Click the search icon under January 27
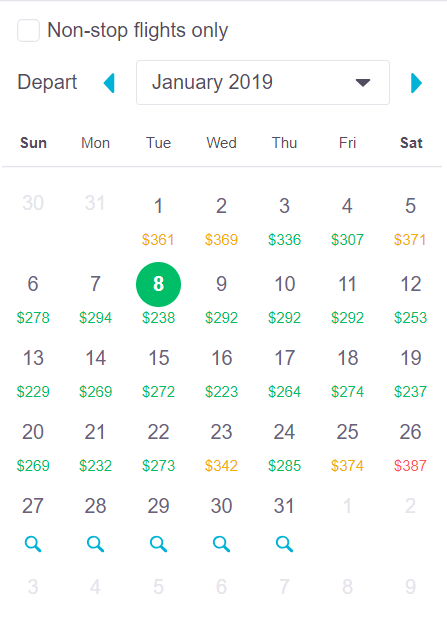Screen dimensions: 447x629 (x=33, y=544)
